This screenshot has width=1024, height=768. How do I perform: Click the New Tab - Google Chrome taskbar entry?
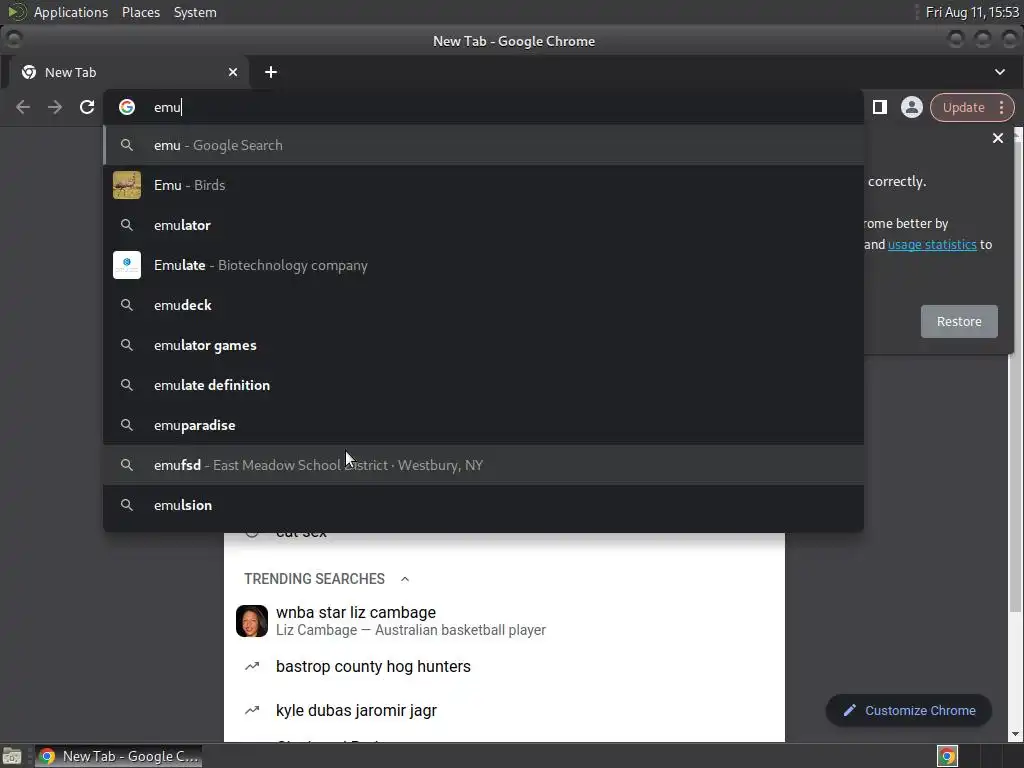118,756
